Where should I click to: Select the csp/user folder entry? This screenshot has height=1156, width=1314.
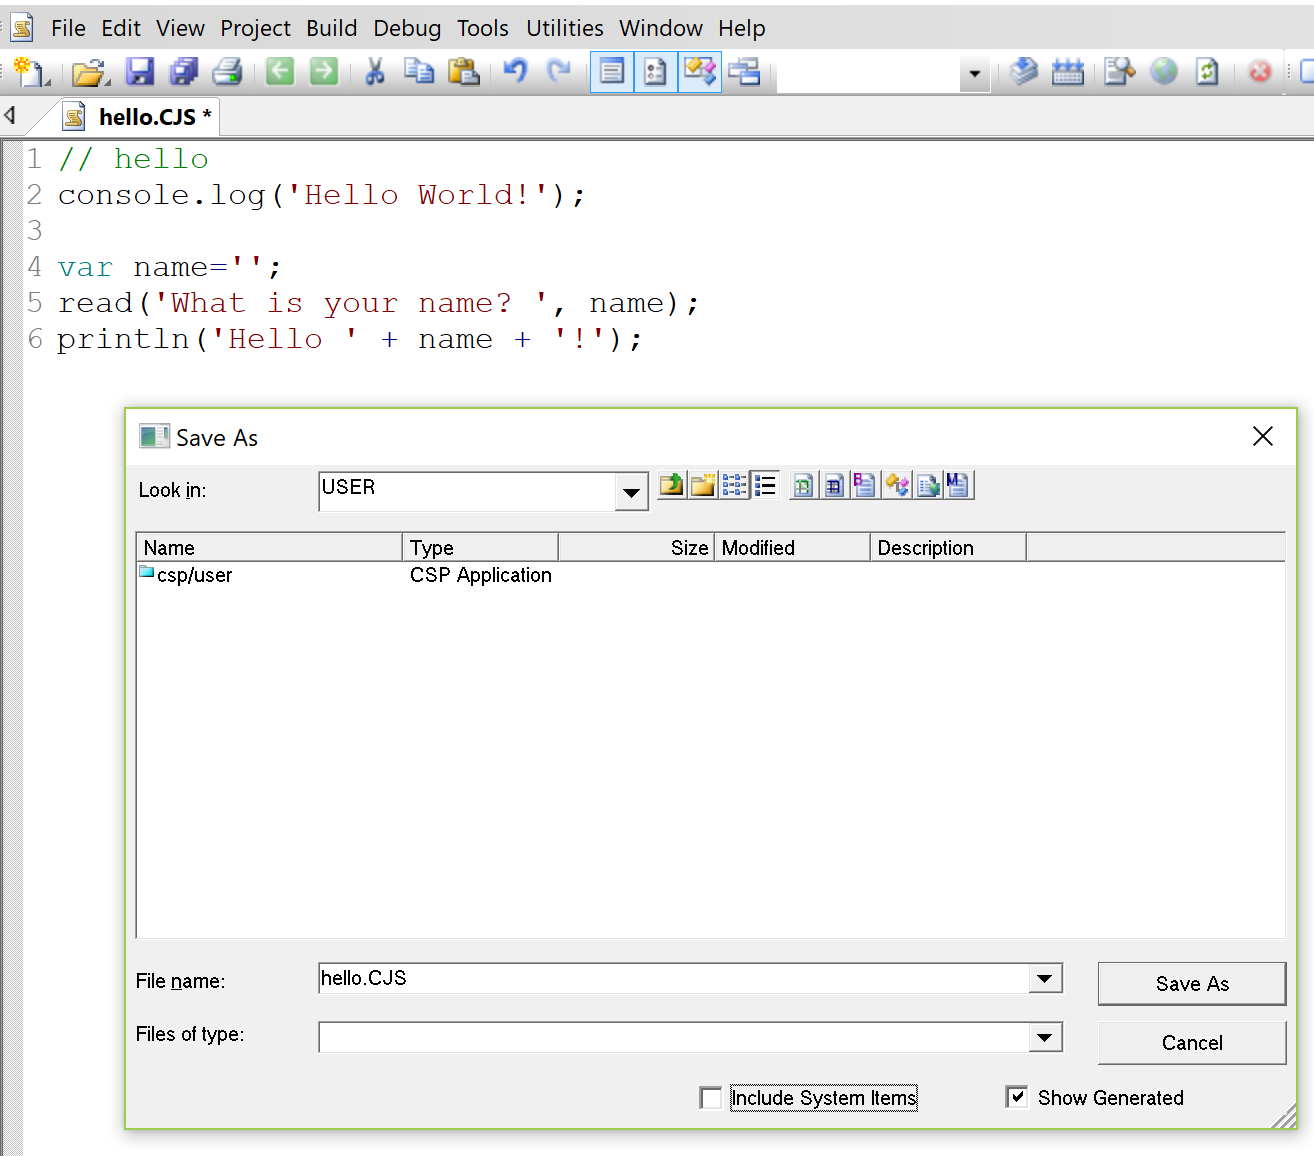point(194,575)
